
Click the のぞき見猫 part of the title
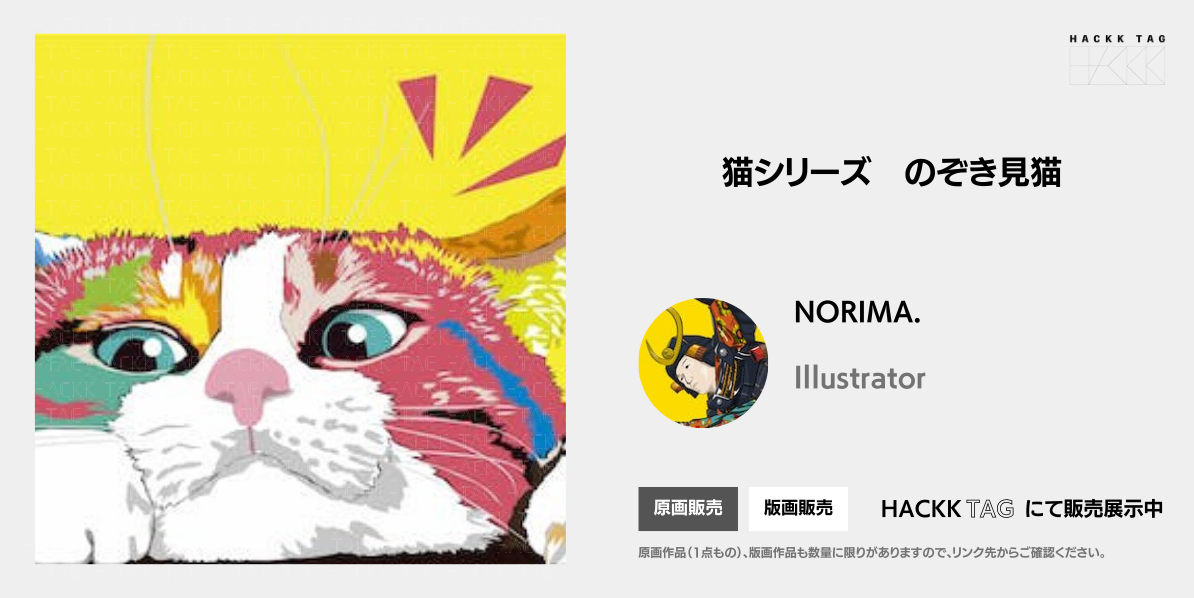point(982,174)
